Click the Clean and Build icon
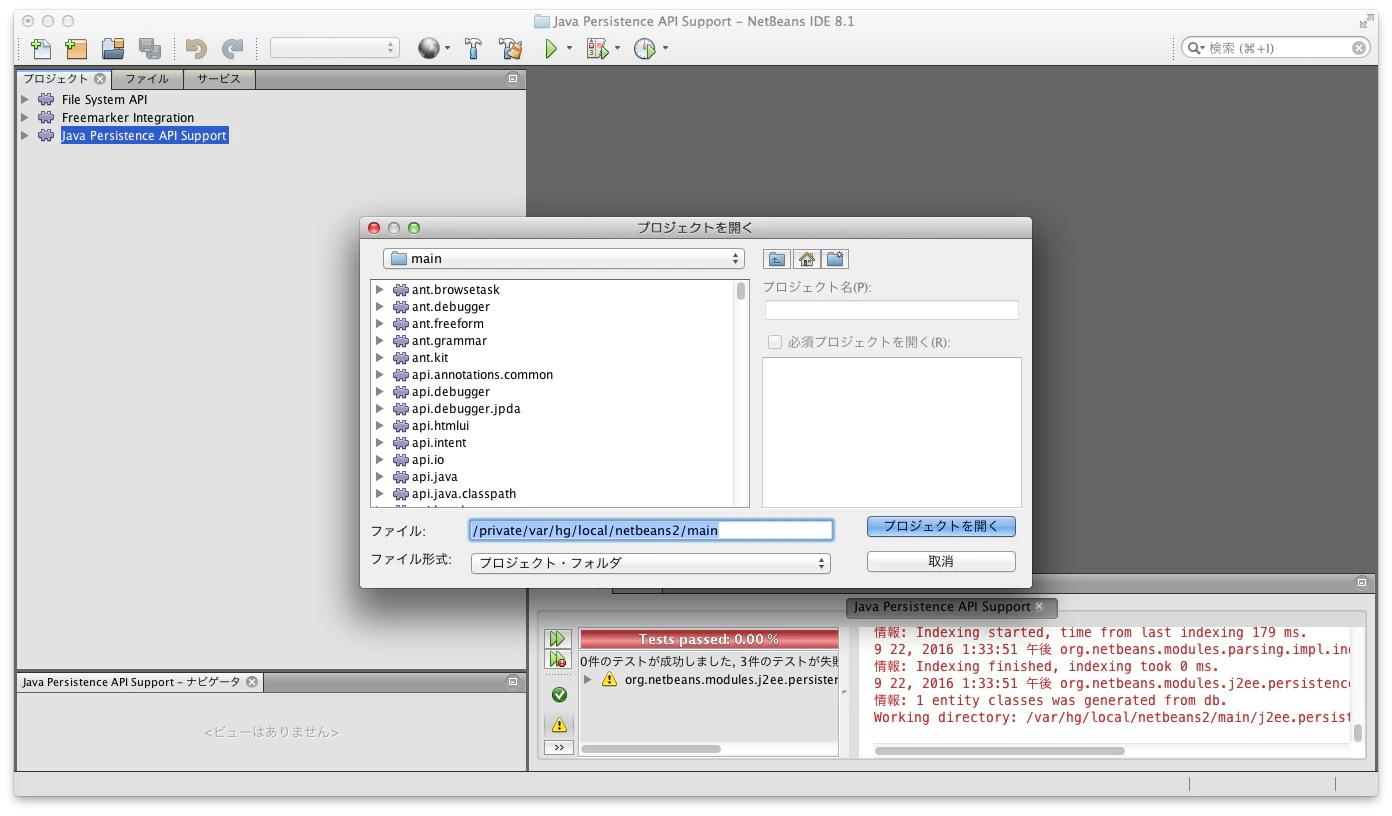 click(x=511, y=48)
